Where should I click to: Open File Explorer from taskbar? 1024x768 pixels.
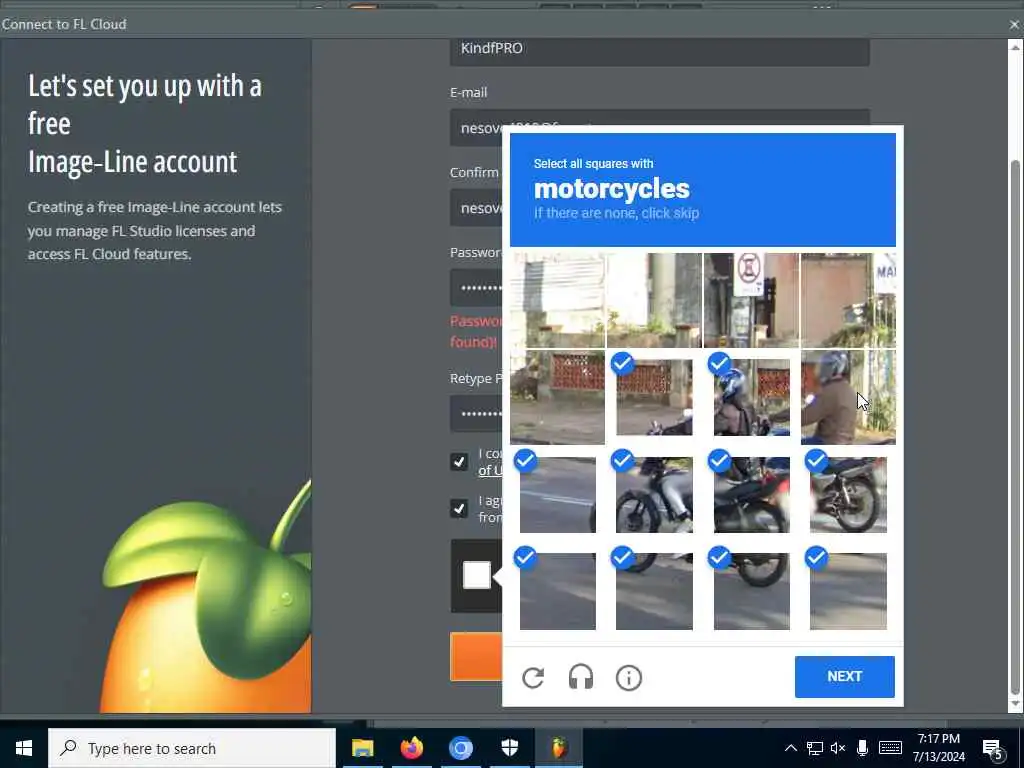point(362,748)
